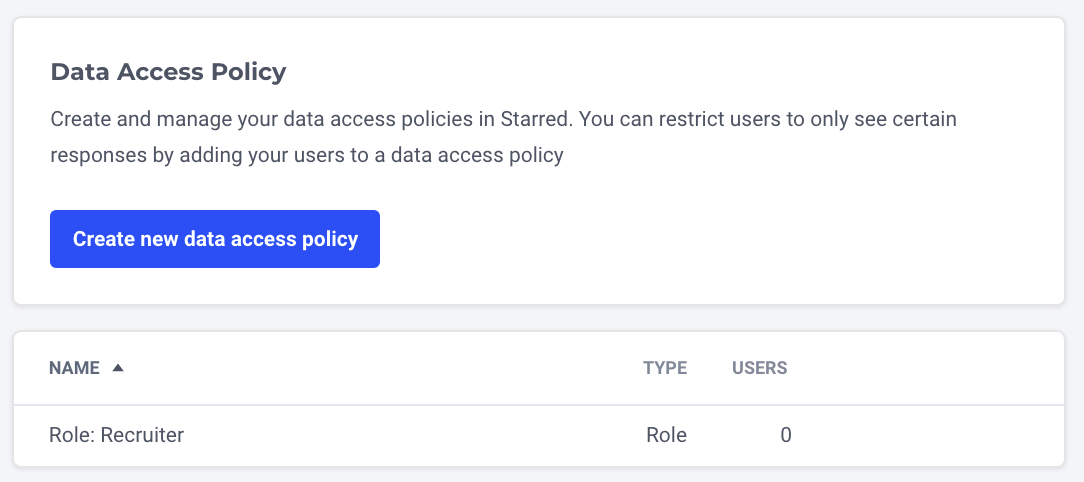1084x482 pixels.
Task: Click the Role type cell of Recruiter row
Action: [666, 435]
